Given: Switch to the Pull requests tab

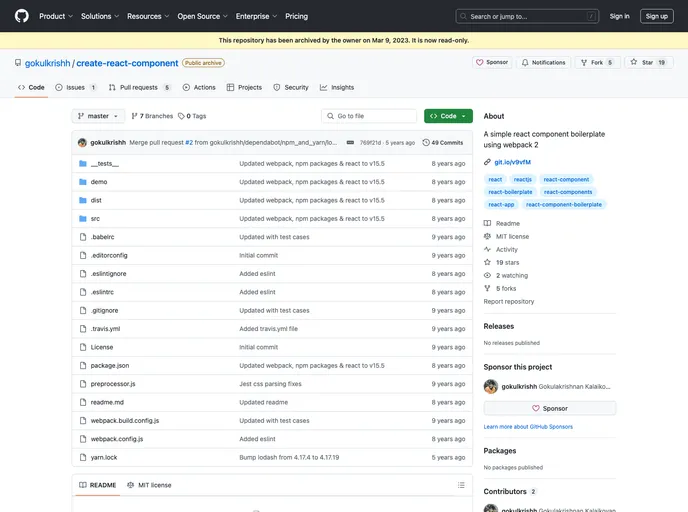Looking at the screenshot, I should (x=140, y=87).
